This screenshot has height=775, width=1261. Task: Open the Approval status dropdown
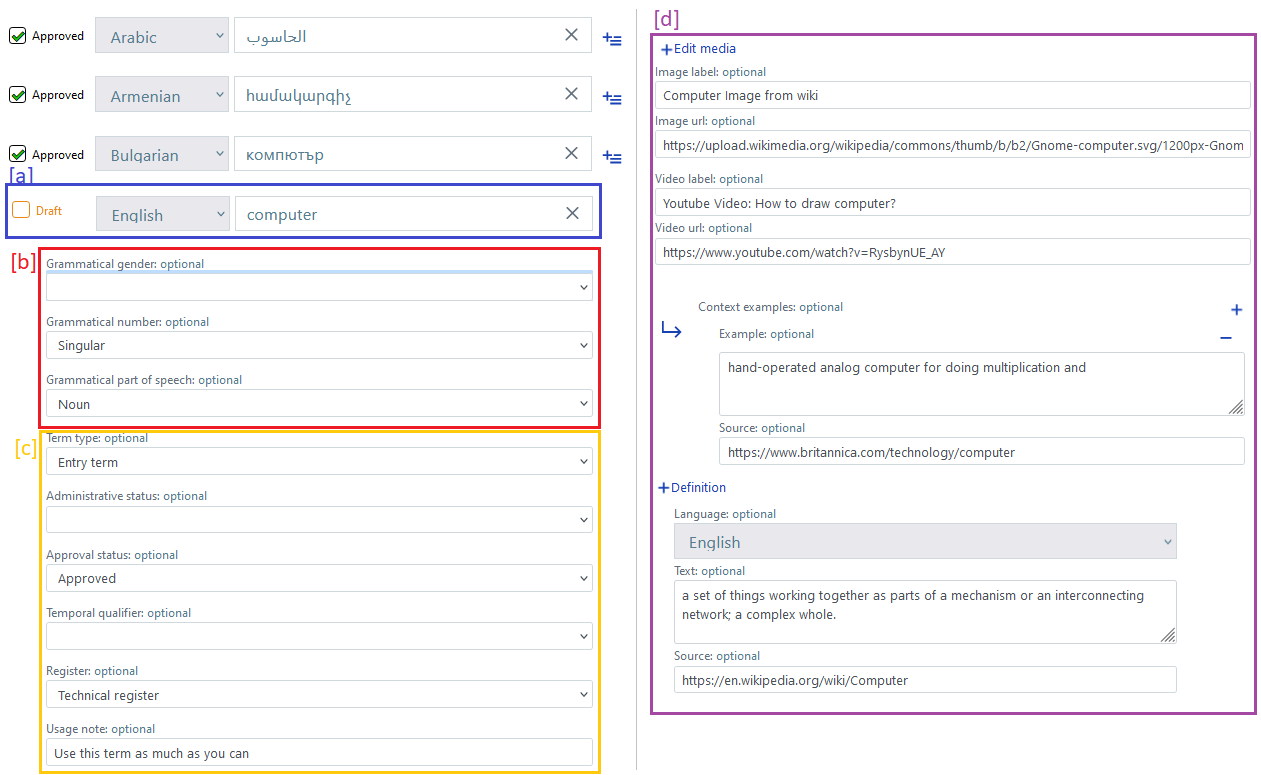(x=319, y=578)
